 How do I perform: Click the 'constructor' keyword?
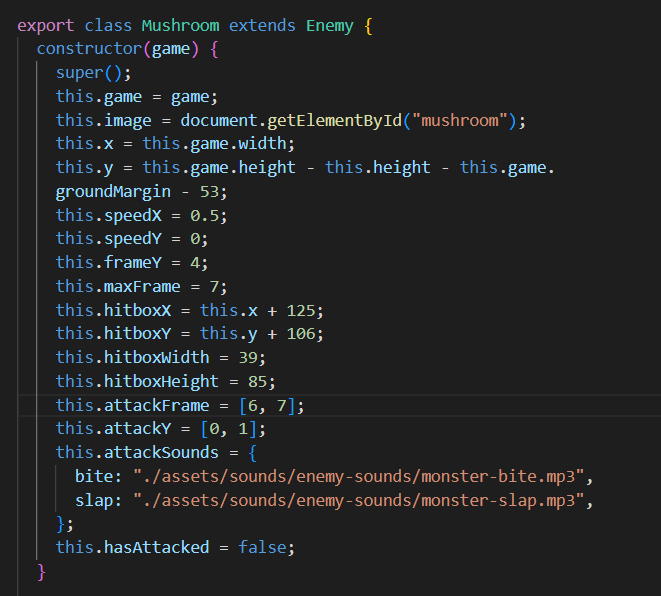(x=89, y=49)
